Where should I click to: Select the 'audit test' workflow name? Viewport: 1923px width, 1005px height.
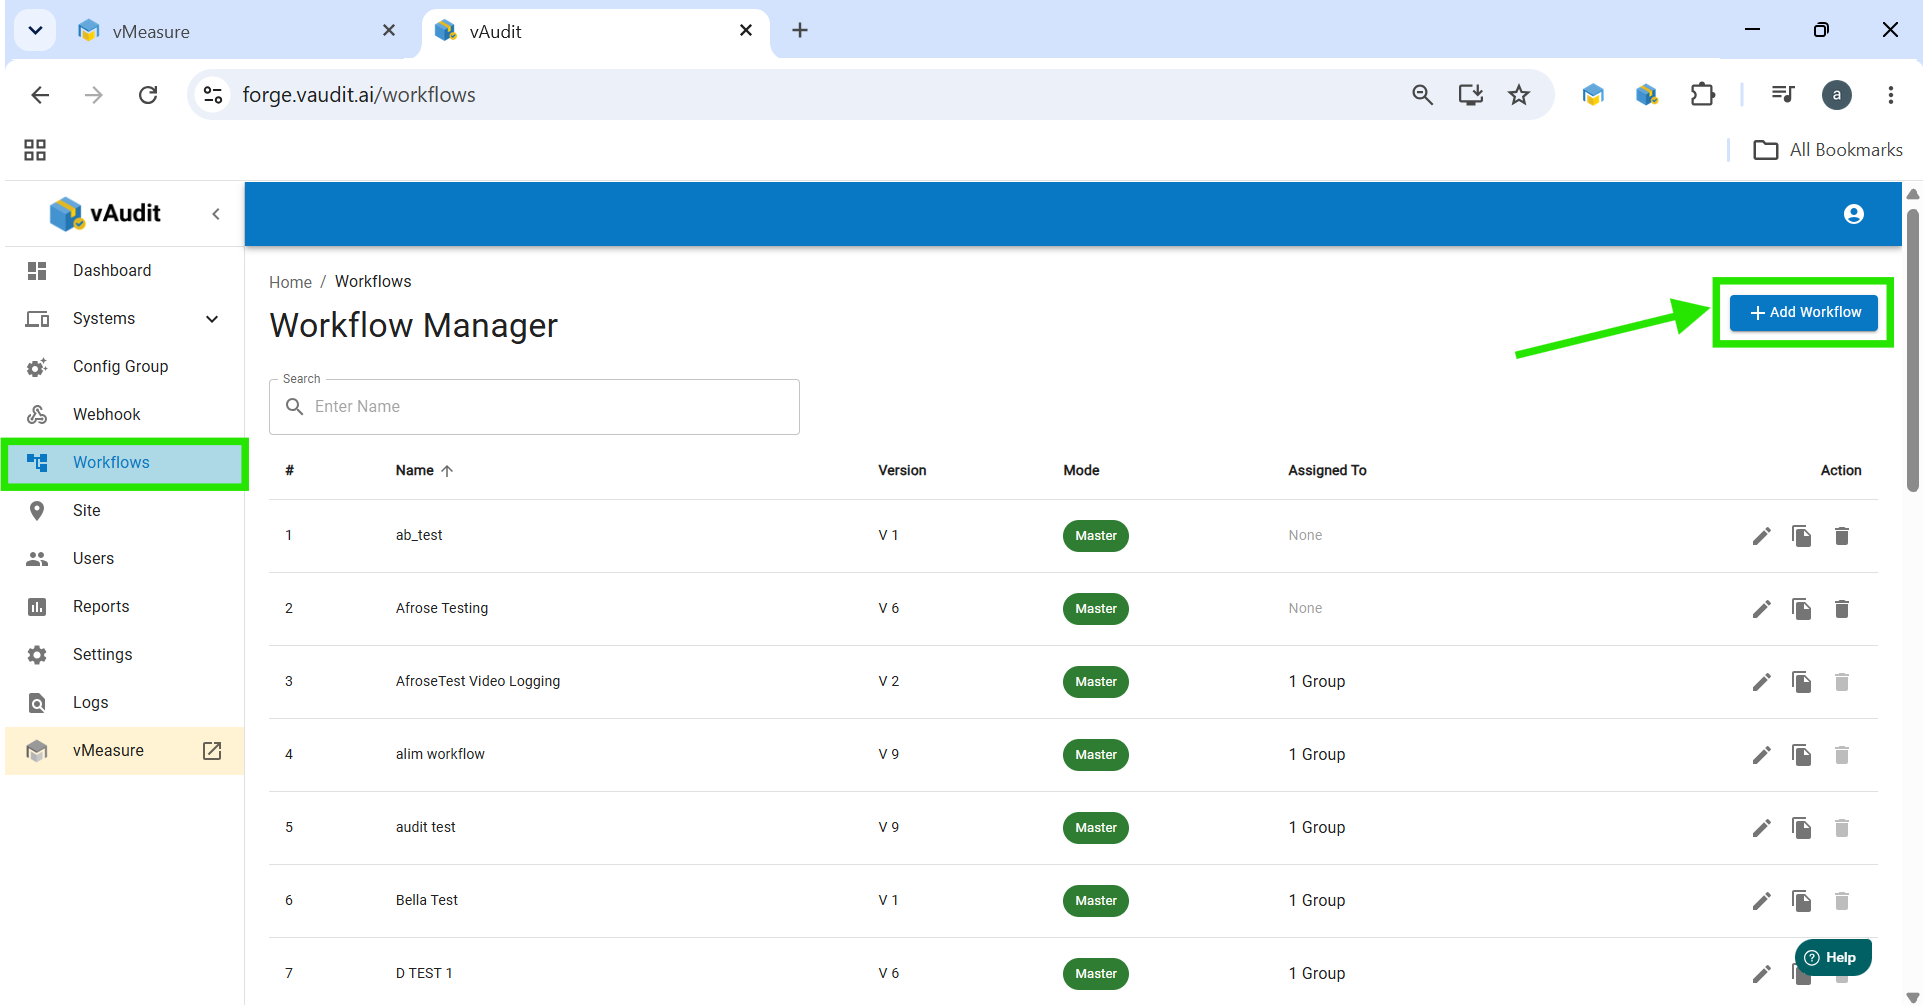pos(426,828)
